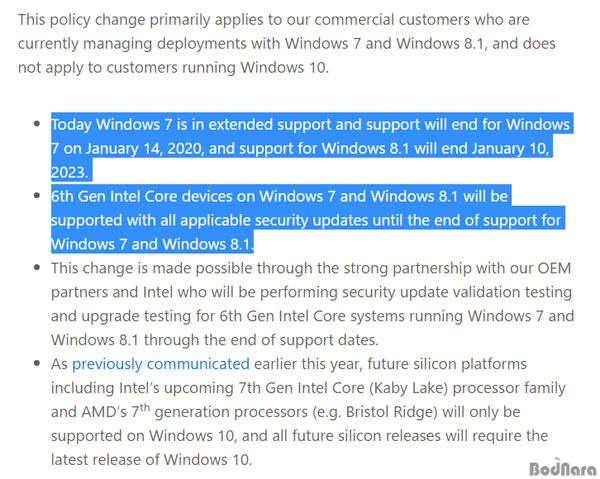Image resolution: width=600 pixels, height=479 pixels.
Task: Click the highlighted 'Today Windows 7' sentence
Action: 310,148
